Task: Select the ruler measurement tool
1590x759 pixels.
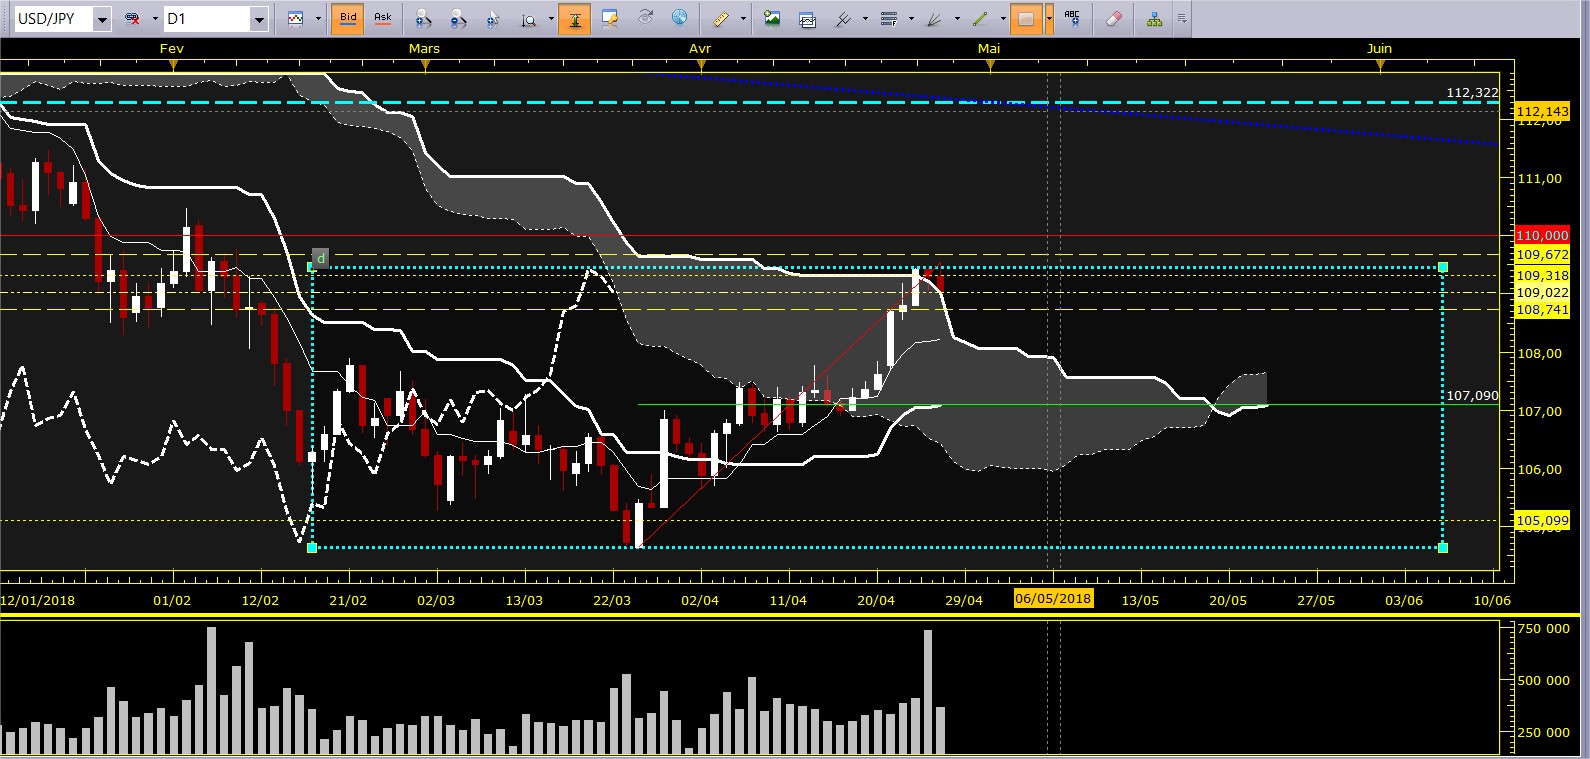Action: coord(721,19)
